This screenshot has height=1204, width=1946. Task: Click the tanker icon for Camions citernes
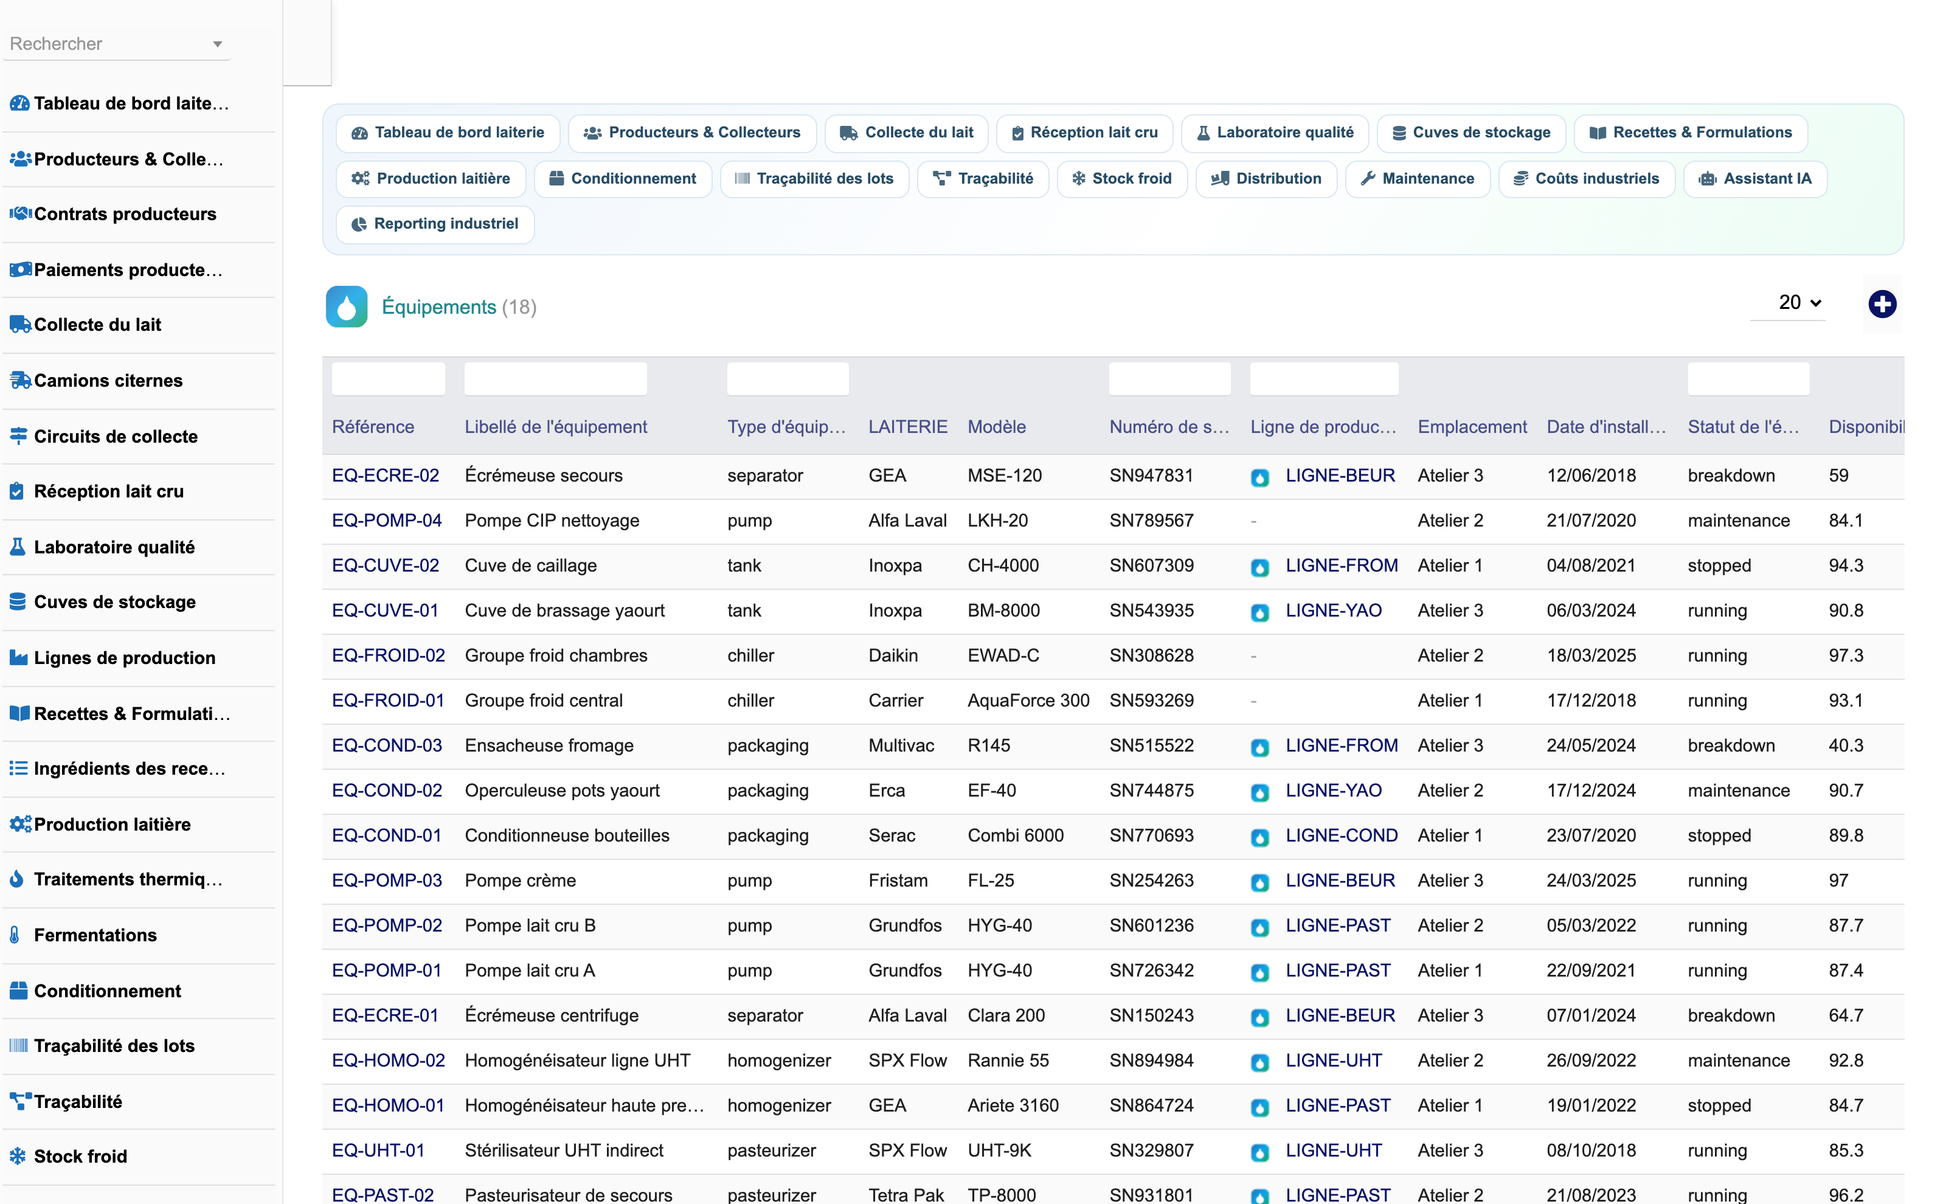tap(19, 380)
